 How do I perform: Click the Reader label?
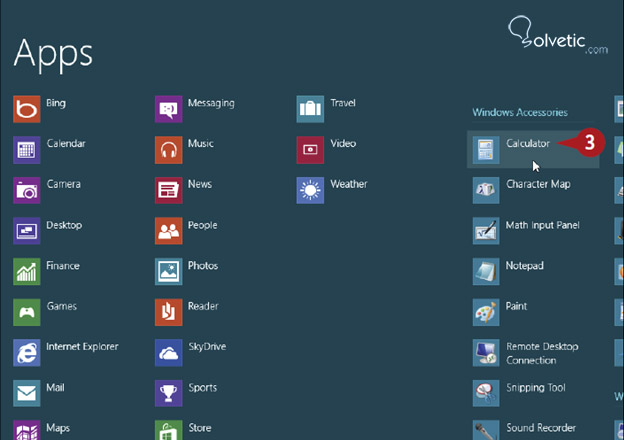pyautogui.click(x=203, y=306)
